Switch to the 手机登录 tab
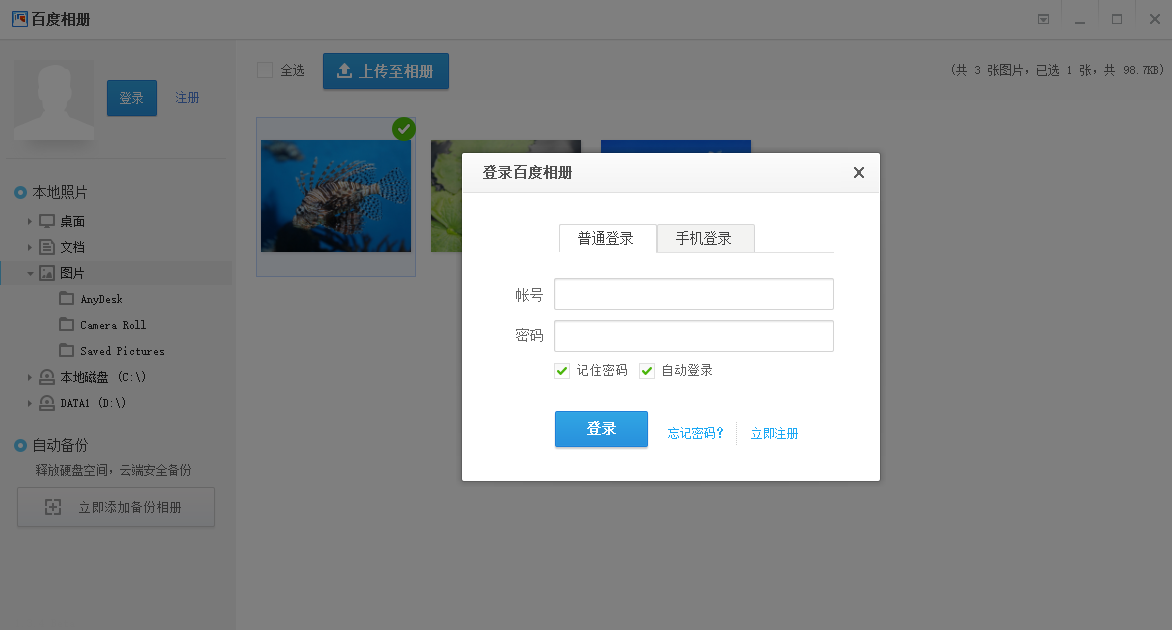 click(x=705, y=238)
